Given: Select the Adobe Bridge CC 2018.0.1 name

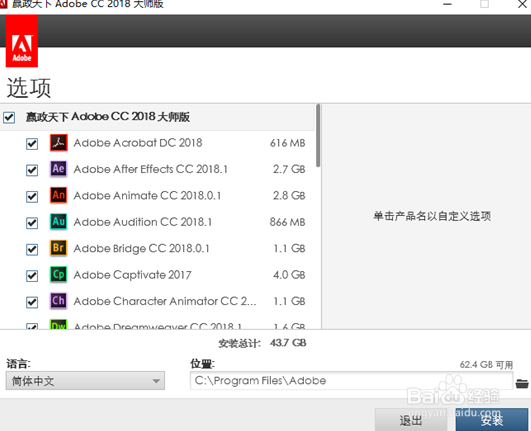Looking at the screenshot, I should (x=142, y=248).
